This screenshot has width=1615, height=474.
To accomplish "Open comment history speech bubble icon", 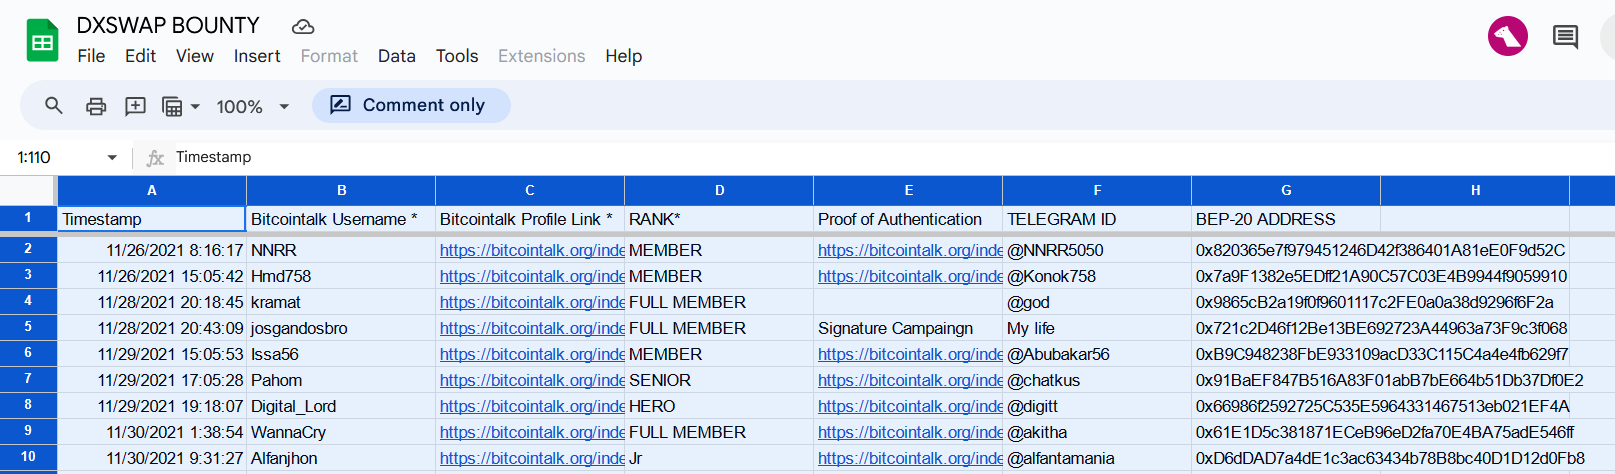I will coord(1565,37).
